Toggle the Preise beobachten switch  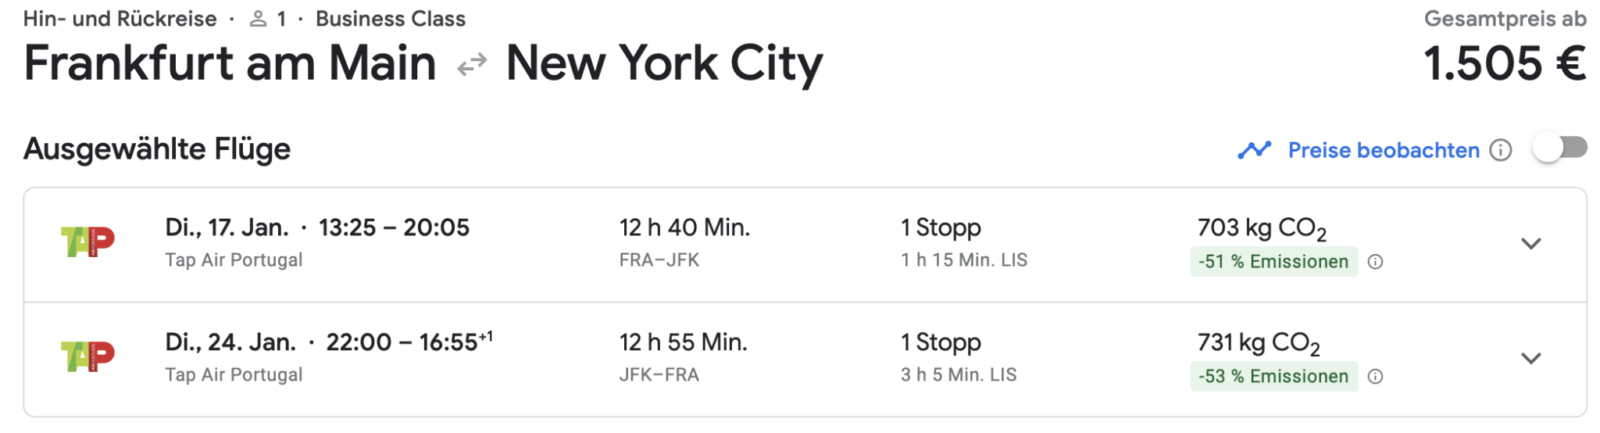(1560, 148)
